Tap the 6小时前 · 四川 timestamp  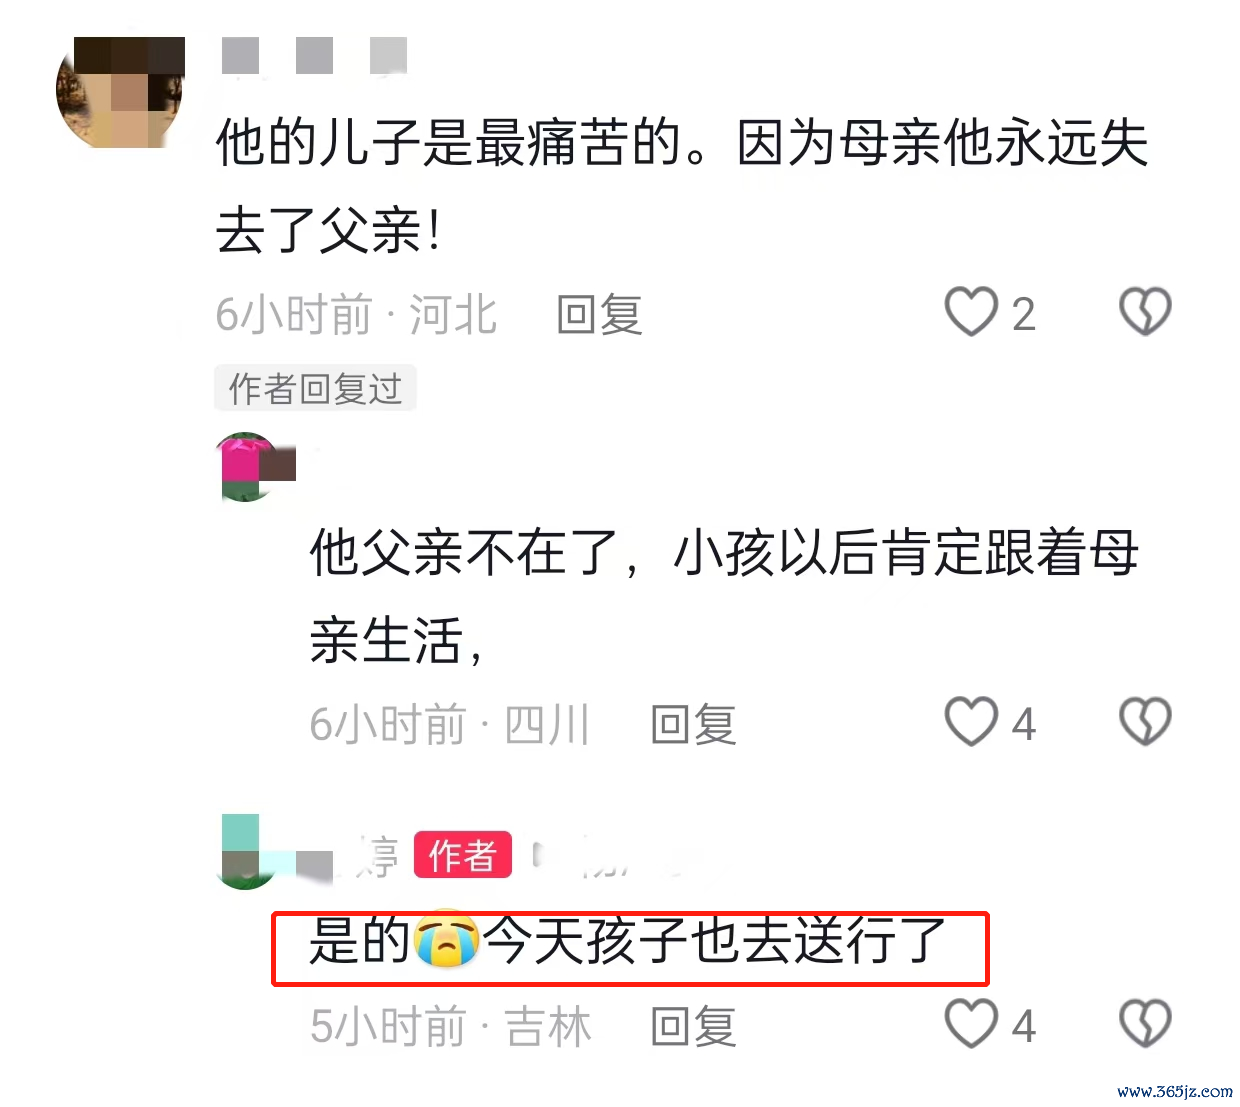(x=450, y=725)
